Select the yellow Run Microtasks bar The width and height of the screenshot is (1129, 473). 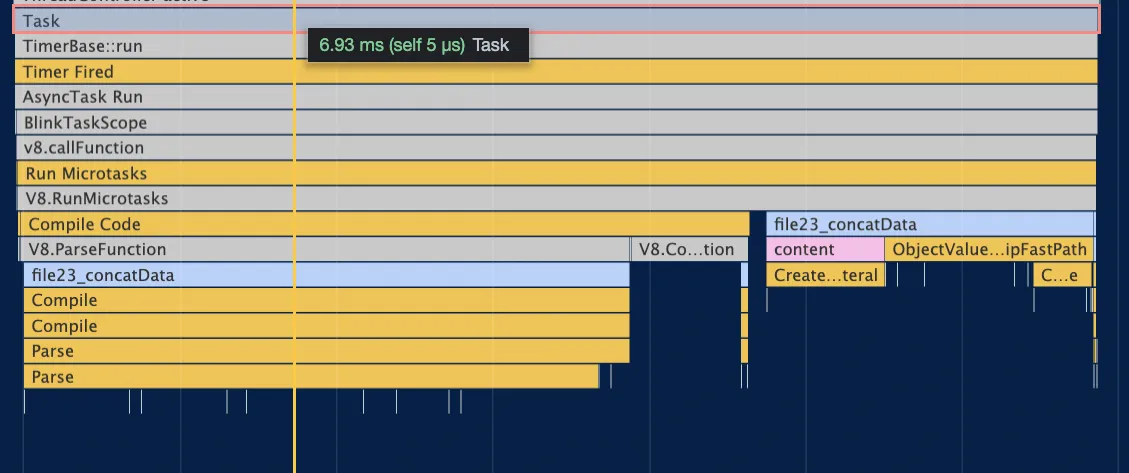pyautogui.click(x=557, y=174)
